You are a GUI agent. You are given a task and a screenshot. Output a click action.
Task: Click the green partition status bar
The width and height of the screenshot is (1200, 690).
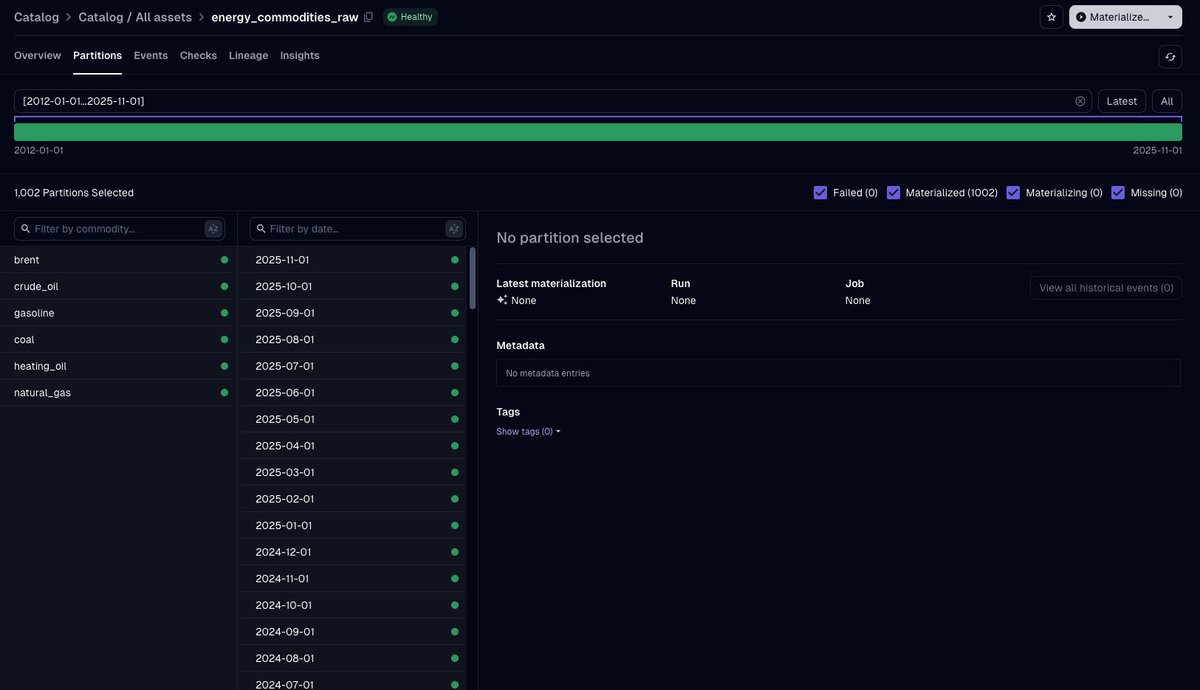pyautogui.click(x=598, y=132)
